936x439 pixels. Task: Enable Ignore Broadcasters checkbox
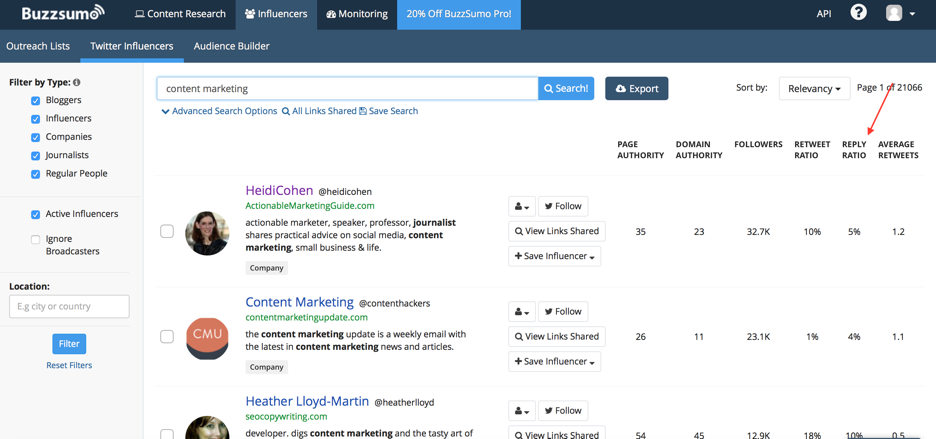click(x=36, y=240)
